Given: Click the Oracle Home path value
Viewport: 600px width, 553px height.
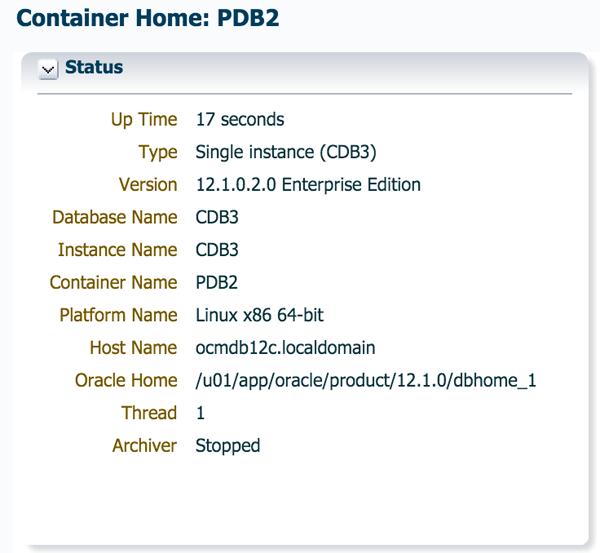Looking at the screenshot, I should click(x=366, y=381).
